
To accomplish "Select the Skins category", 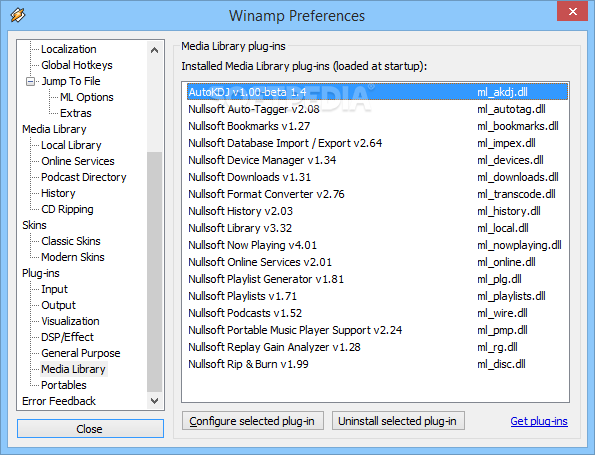I will [34, 225].
